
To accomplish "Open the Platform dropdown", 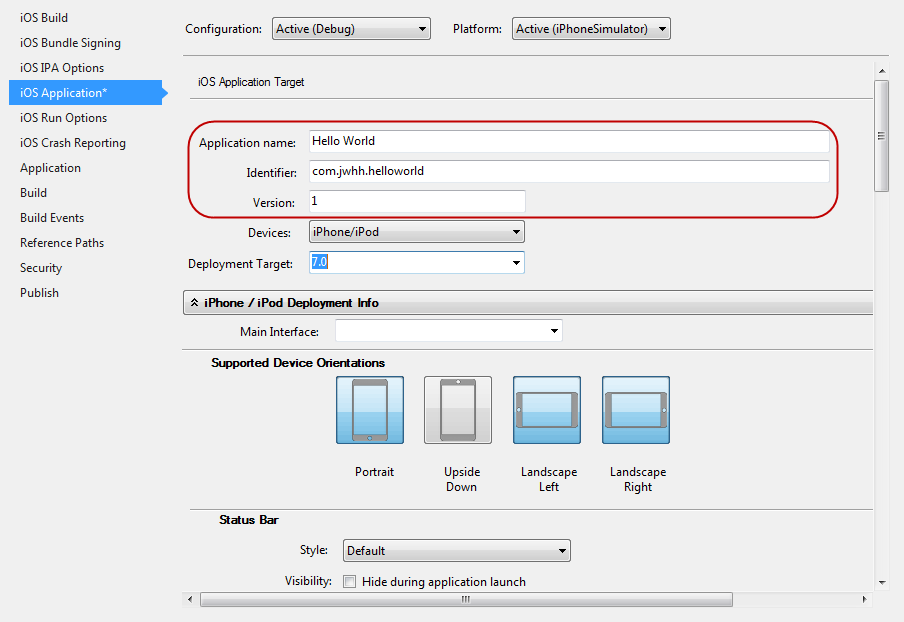I will [590, 29].
